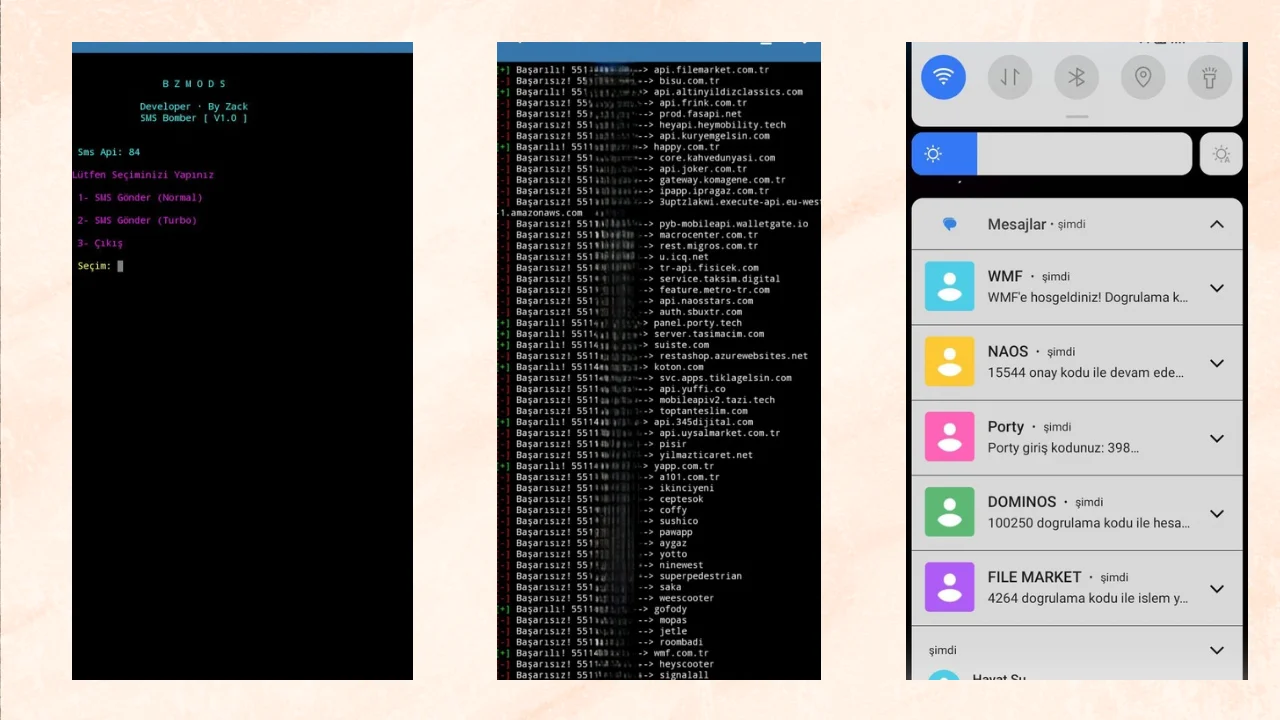The height and width of the screenshot is (720, 1280).
Task: Open the Porty giriş kodunuz message
Action: 1063,448
